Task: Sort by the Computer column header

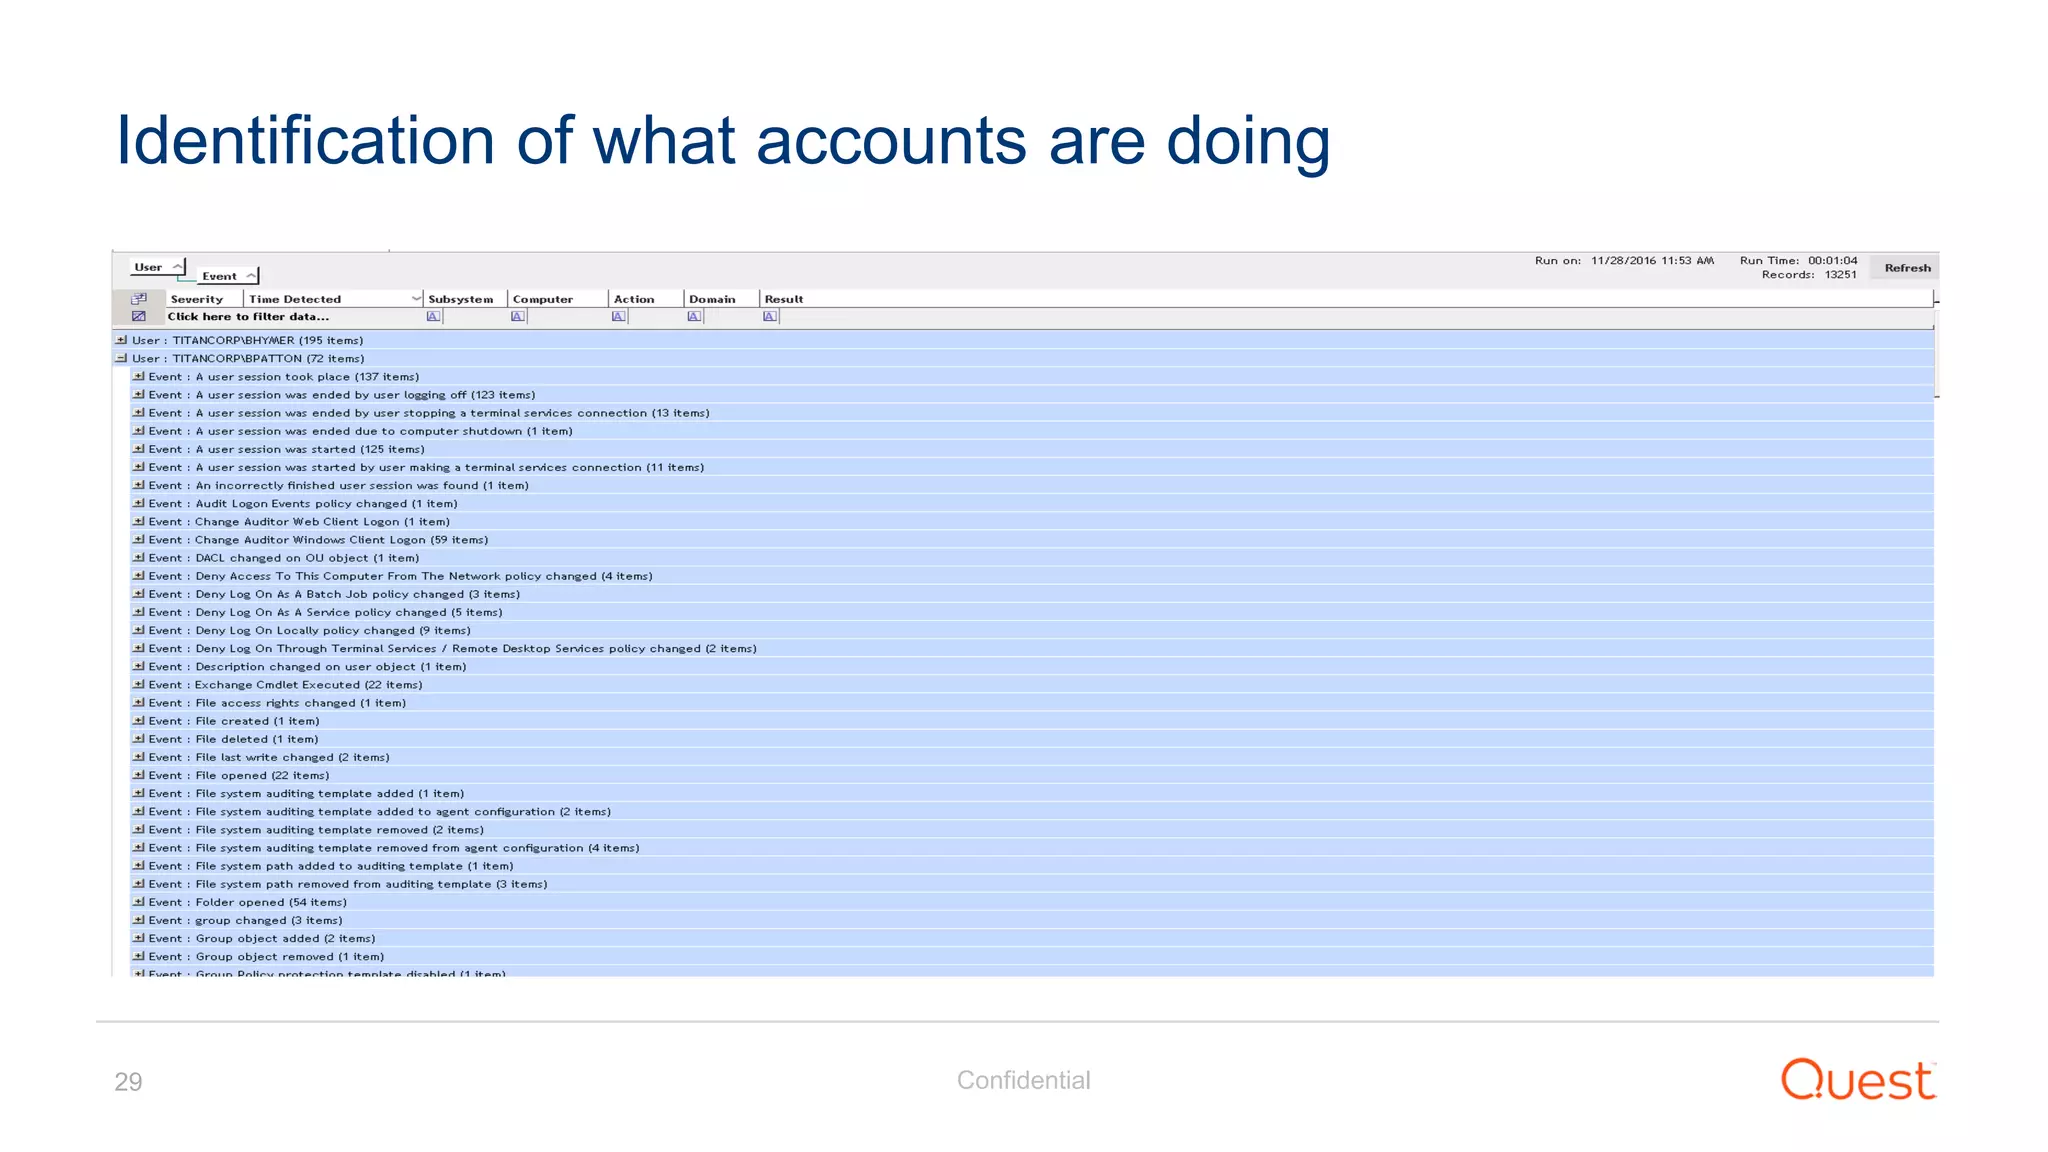Action: (558, 299)
